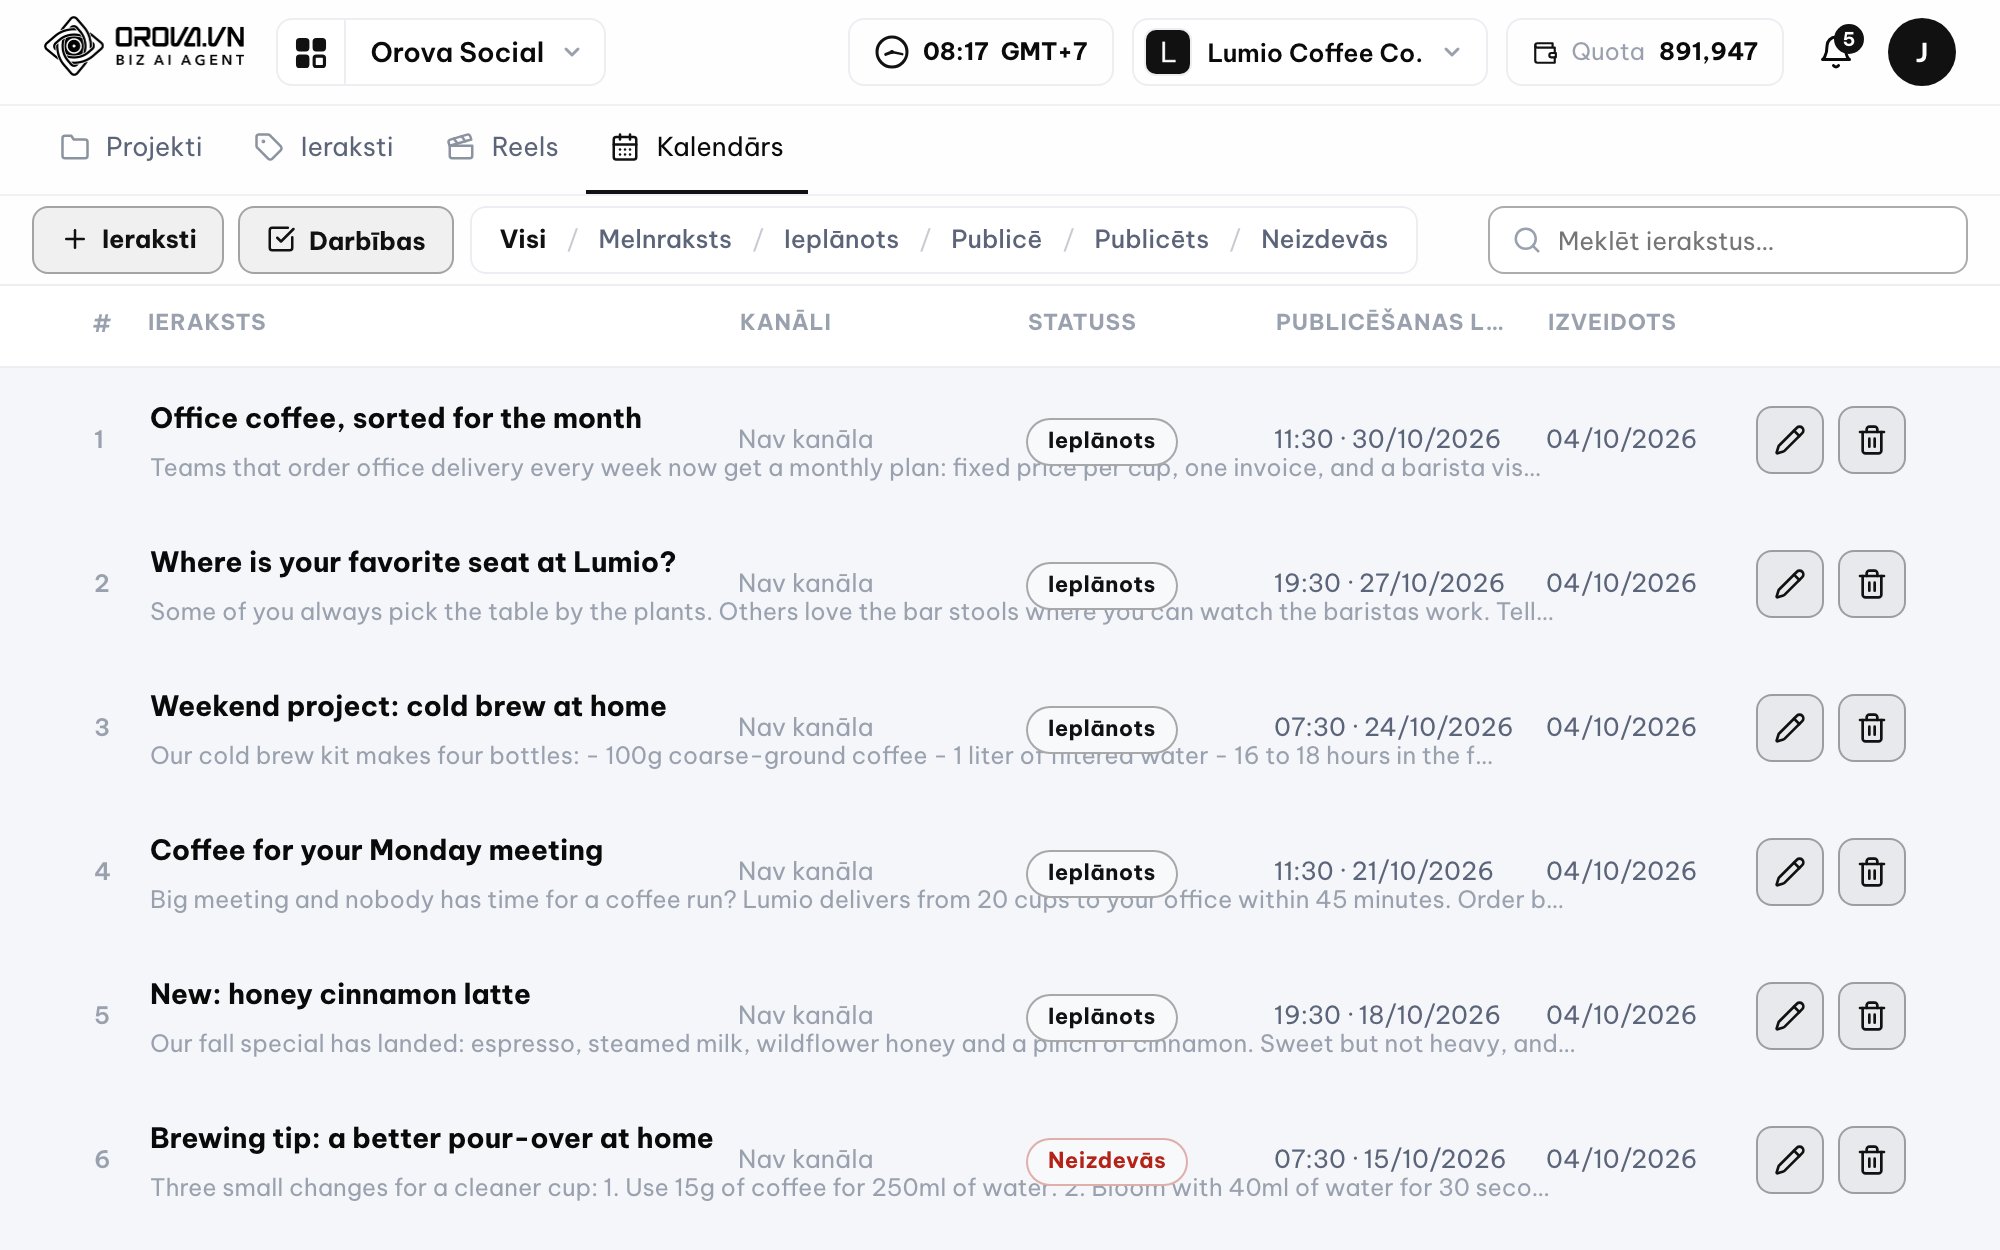Edit the Brewing tip pour-over post
Image resolution: width=2000 pixels, height=1250 pixels.
[x=1789, y=1160]
